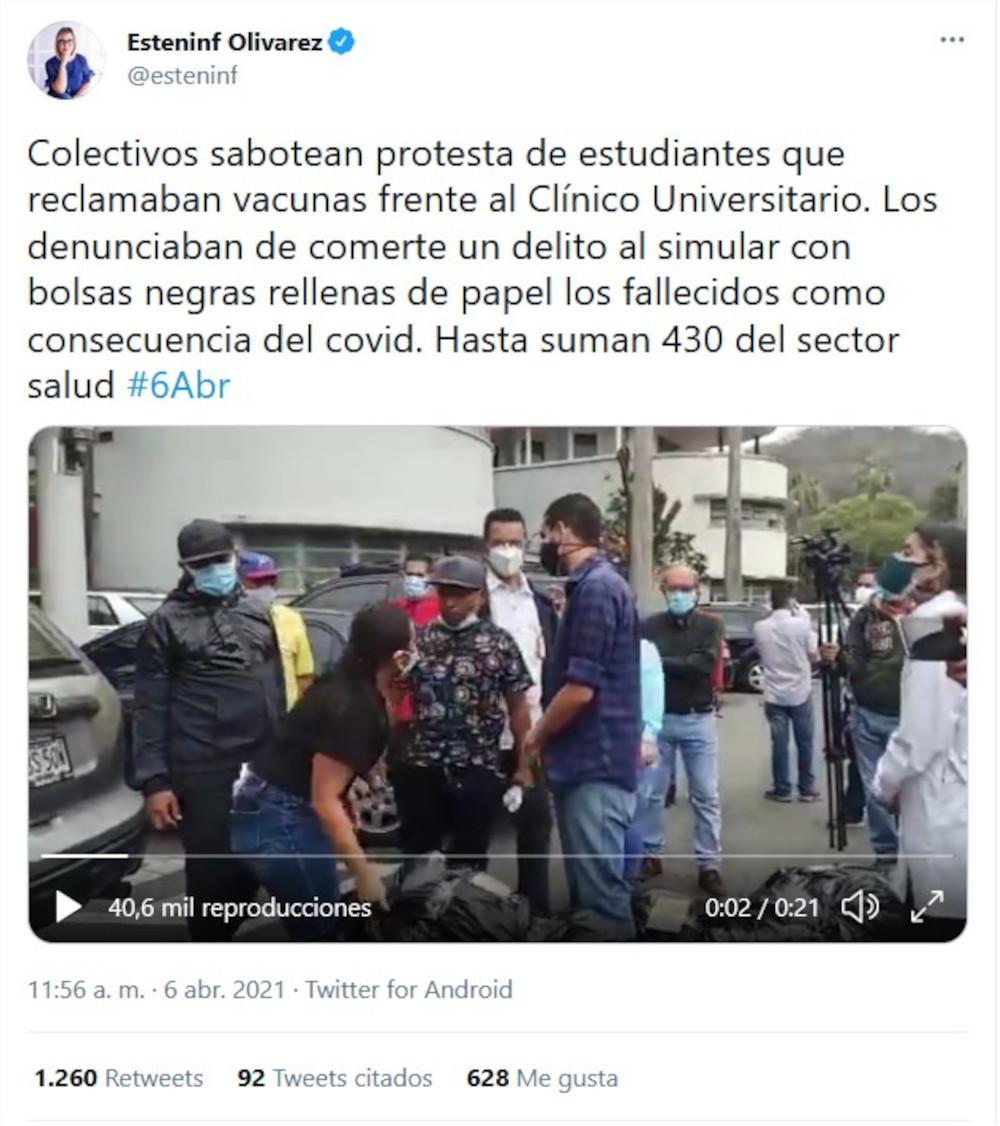
Task: Expand video to fullscreen
Action: point(927,907)
